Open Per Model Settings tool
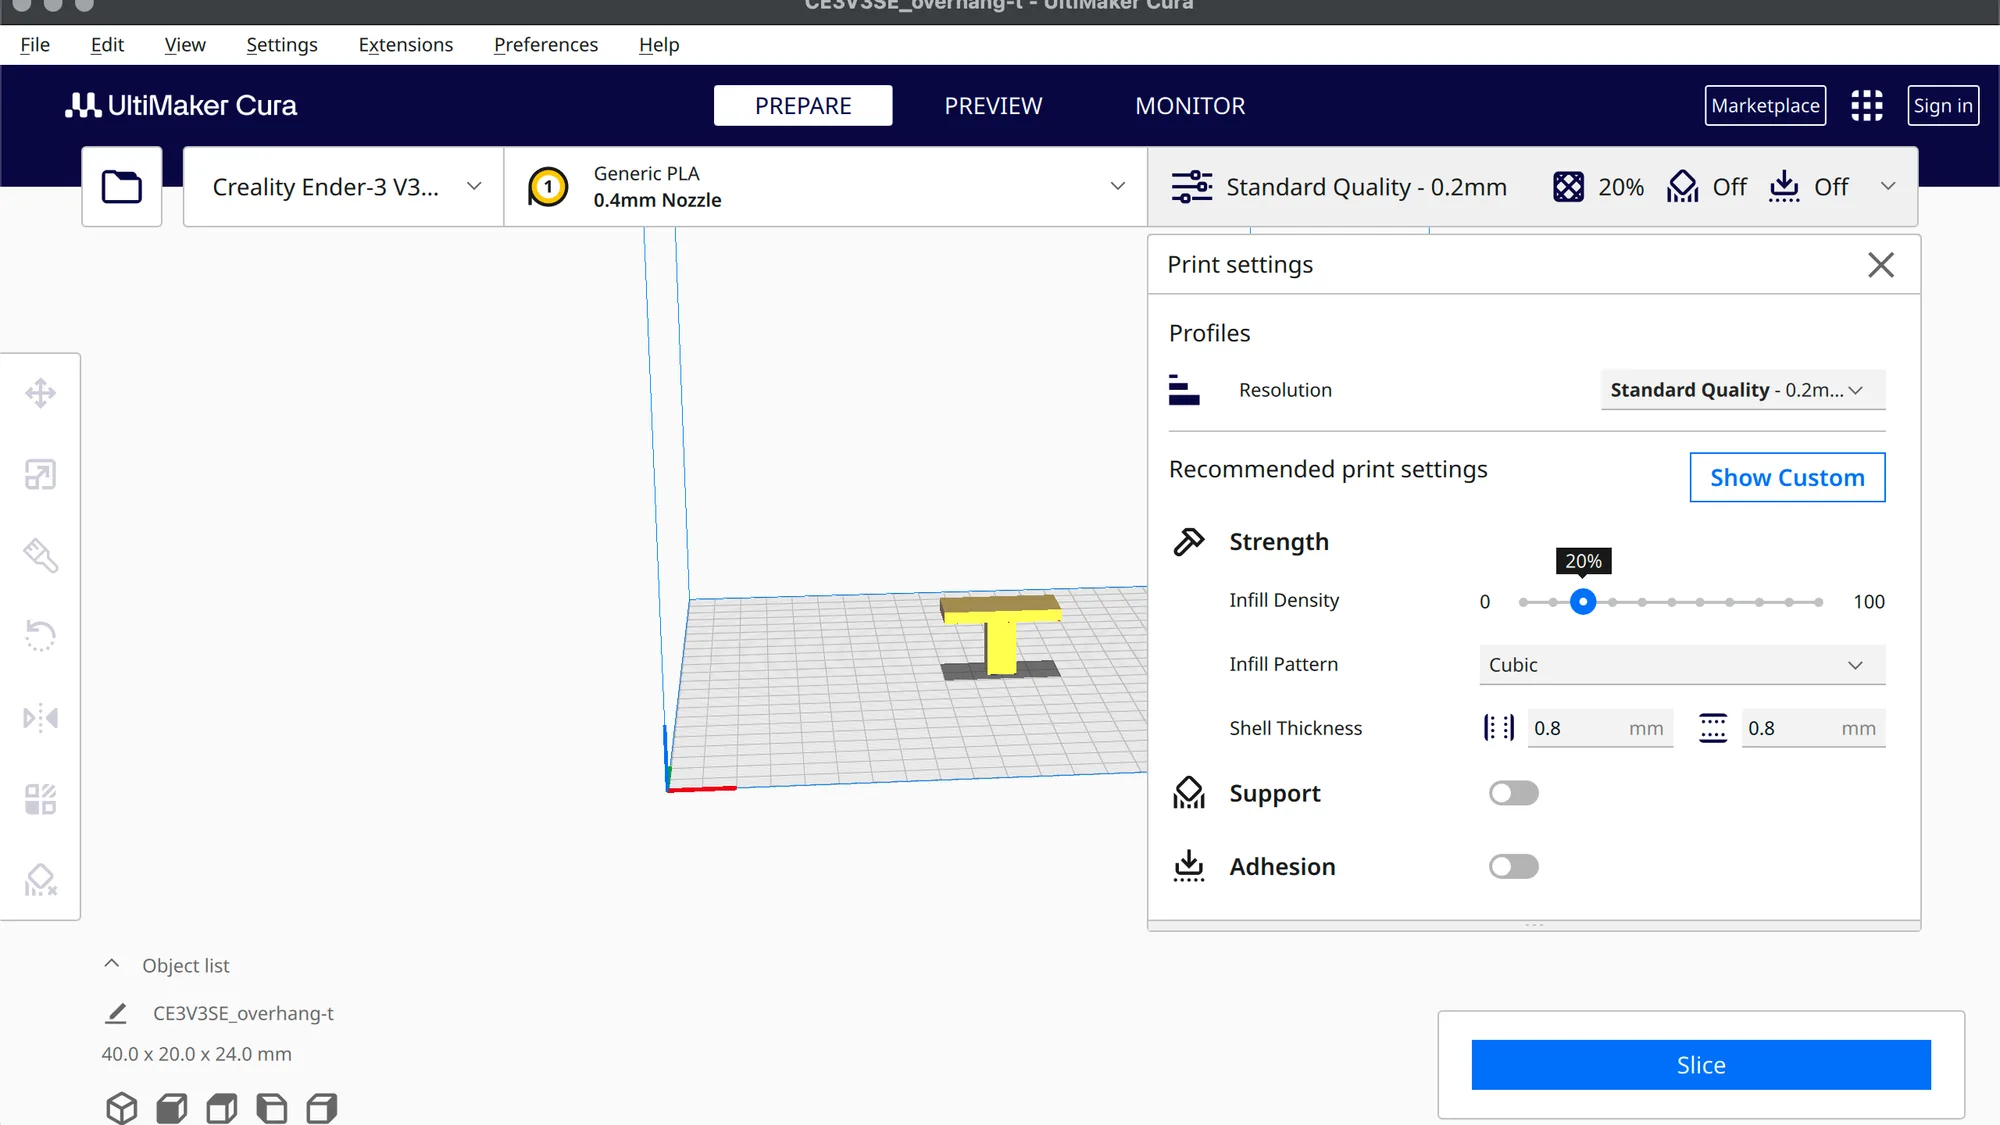Viewport: 2000px width, 1125px height. [41, 799]
